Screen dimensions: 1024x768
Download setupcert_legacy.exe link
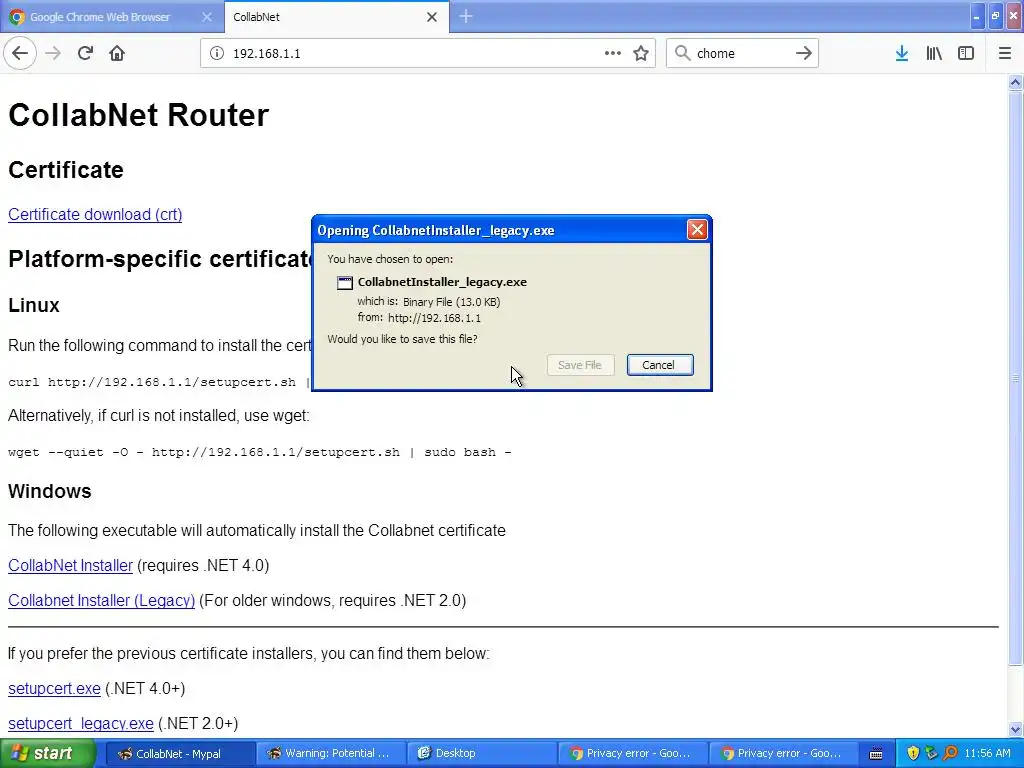pyautogui.click(x=81, y=724)
